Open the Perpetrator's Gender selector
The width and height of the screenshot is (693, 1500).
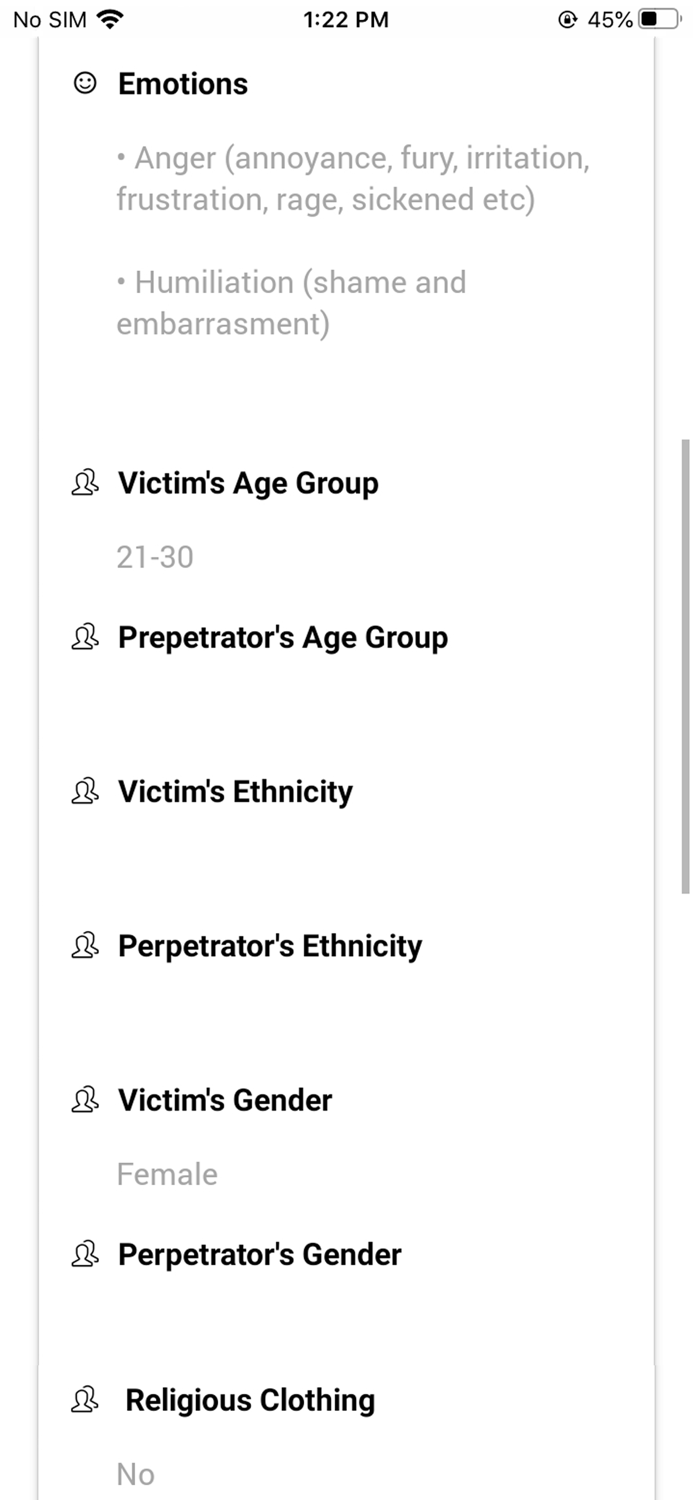[x=259, y=1254]
